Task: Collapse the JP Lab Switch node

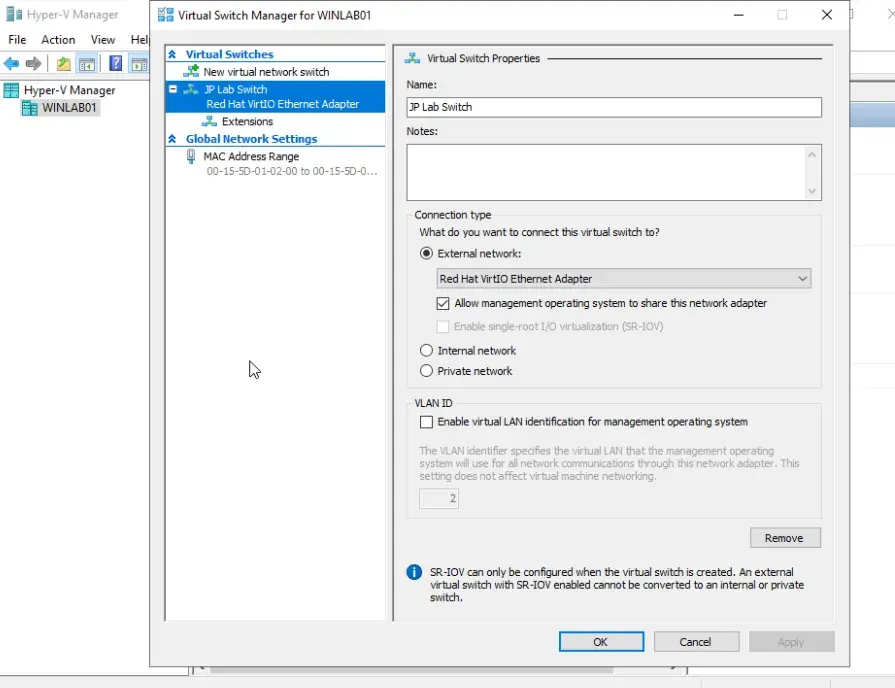Action: tap(173, 89)
